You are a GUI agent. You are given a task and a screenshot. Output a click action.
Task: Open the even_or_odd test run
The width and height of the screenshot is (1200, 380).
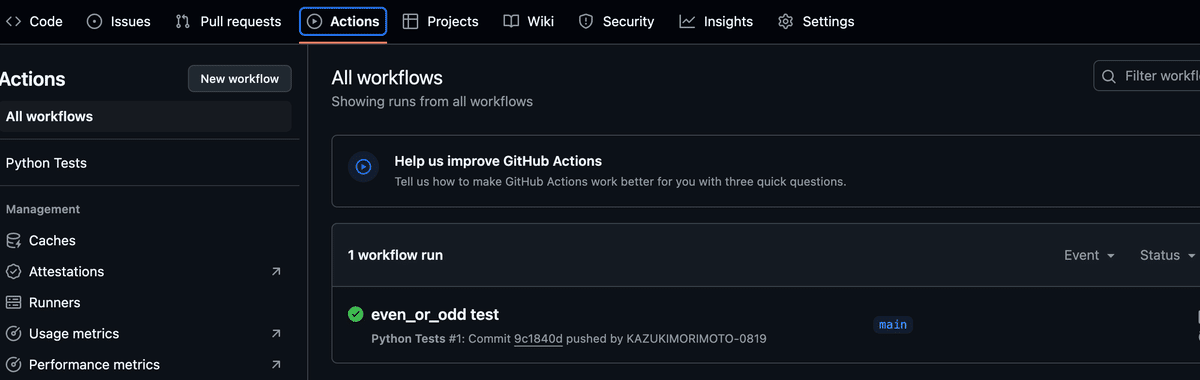[435, 314]
